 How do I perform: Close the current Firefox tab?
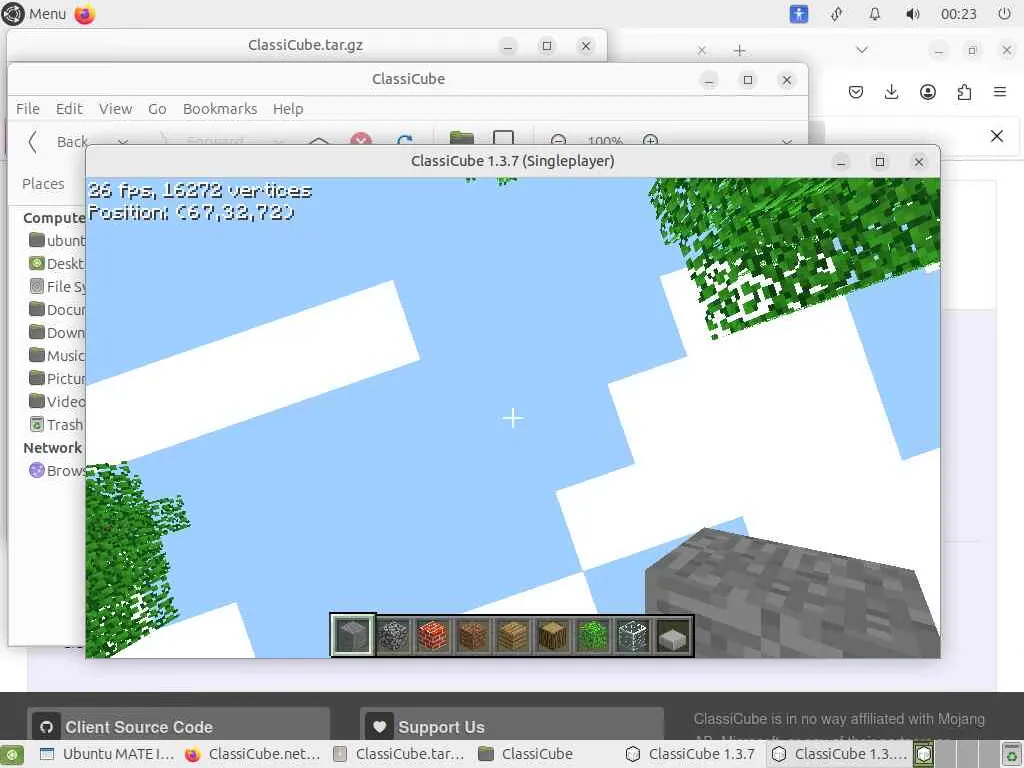(702, 50)
